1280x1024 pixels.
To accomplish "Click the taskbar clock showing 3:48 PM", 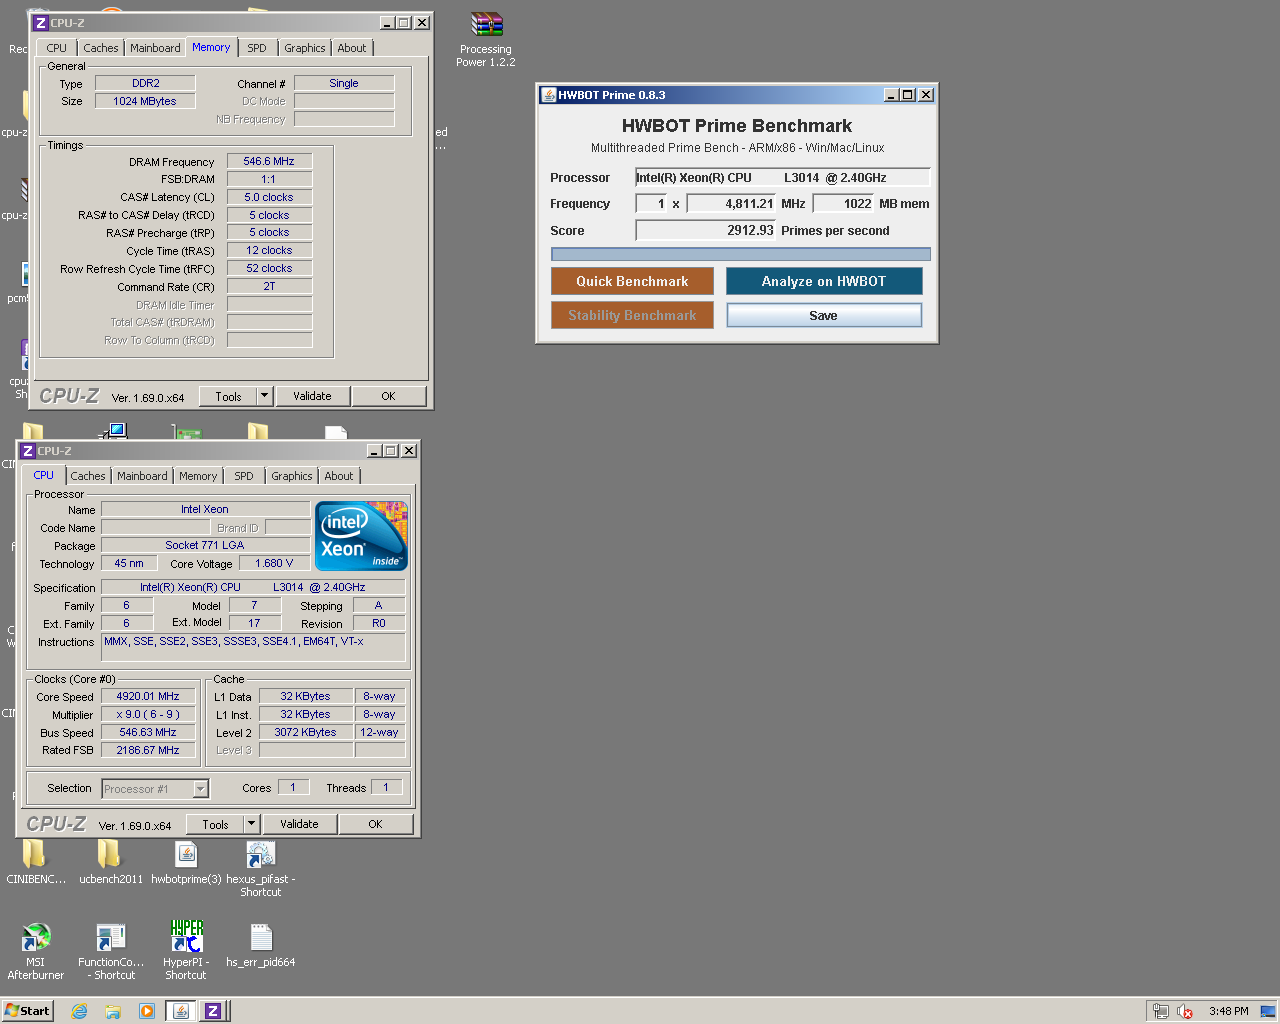I will (x=1228, y=1011).
